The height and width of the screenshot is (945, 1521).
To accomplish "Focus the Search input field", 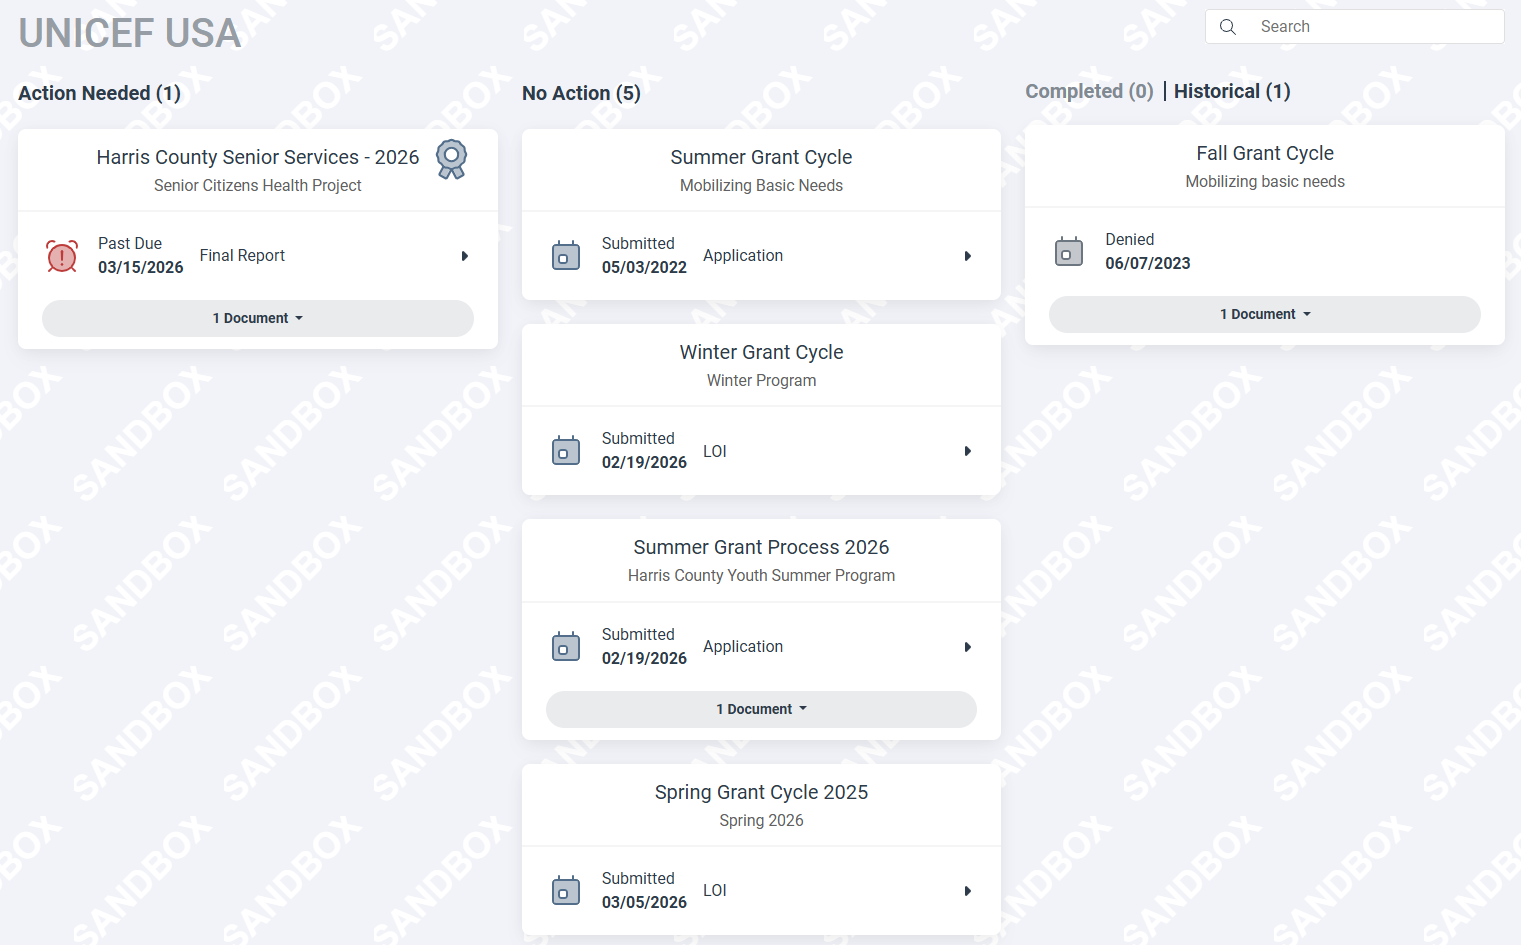I will pos(1355,27).
